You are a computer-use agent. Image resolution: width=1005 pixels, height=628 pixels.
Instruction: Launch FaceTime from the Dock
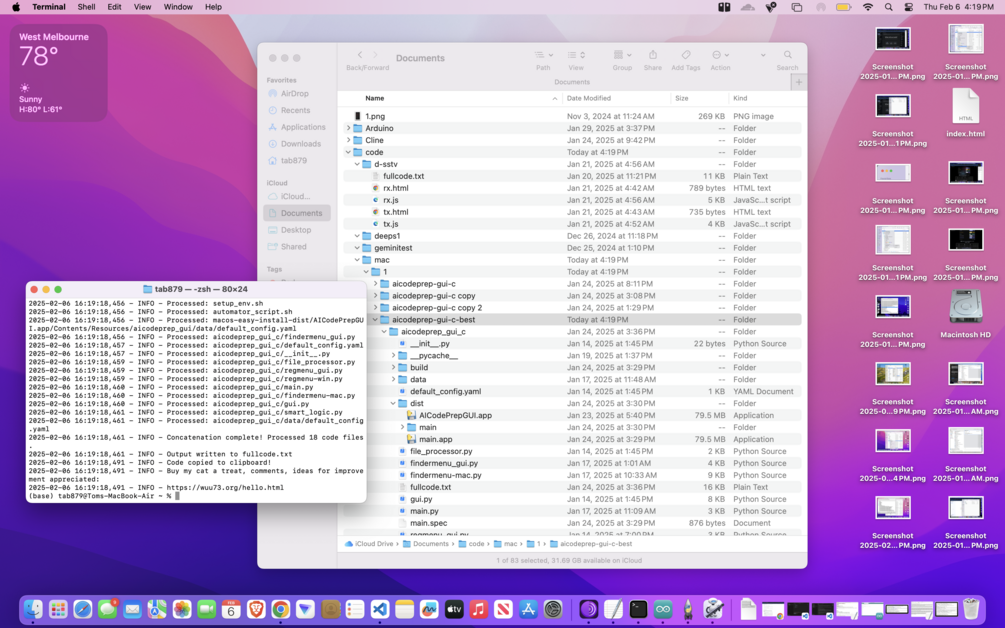click(x=206, y=609)
